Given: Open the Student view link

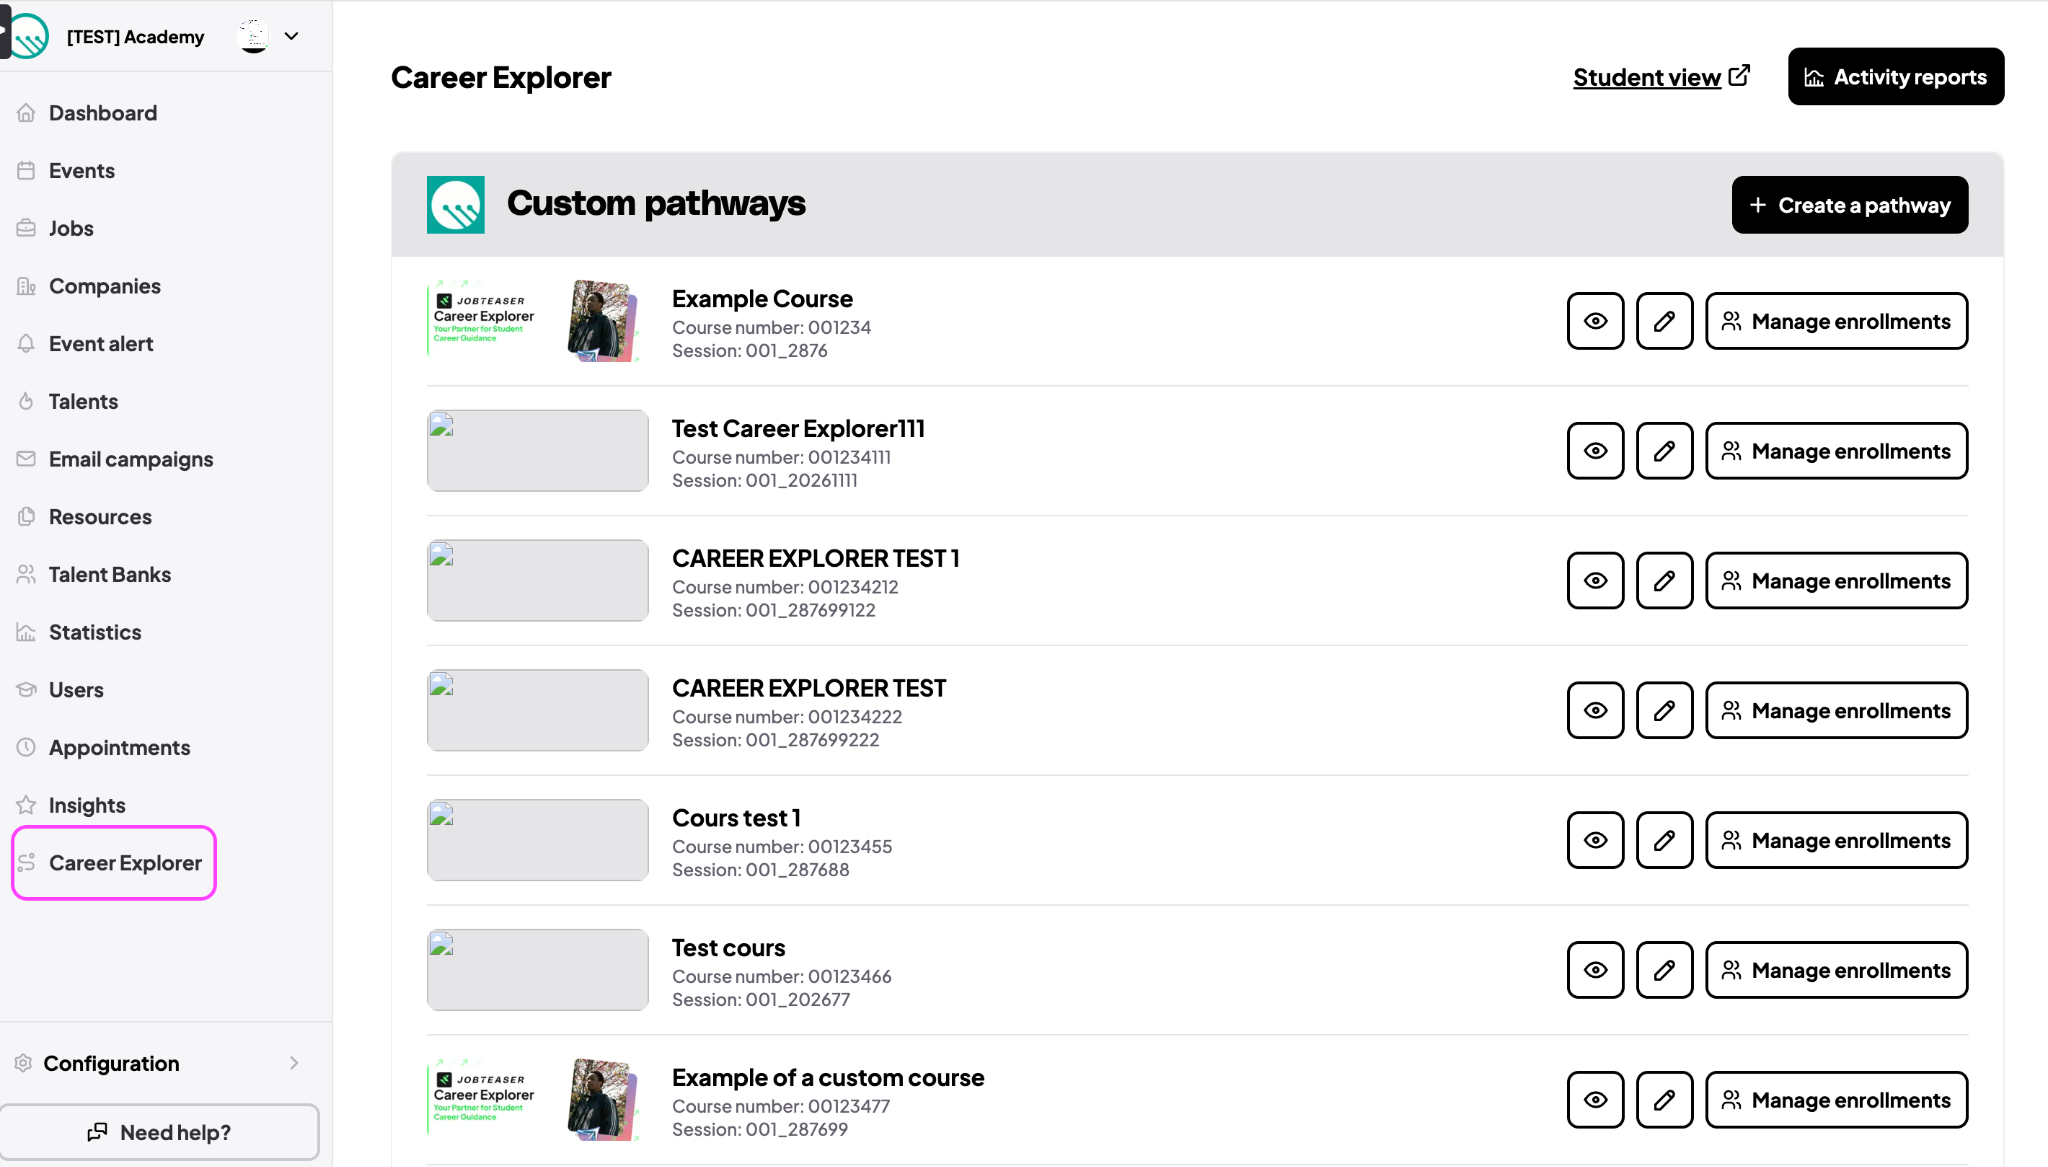Looking at the screenshot, I should coord(1662,77).
